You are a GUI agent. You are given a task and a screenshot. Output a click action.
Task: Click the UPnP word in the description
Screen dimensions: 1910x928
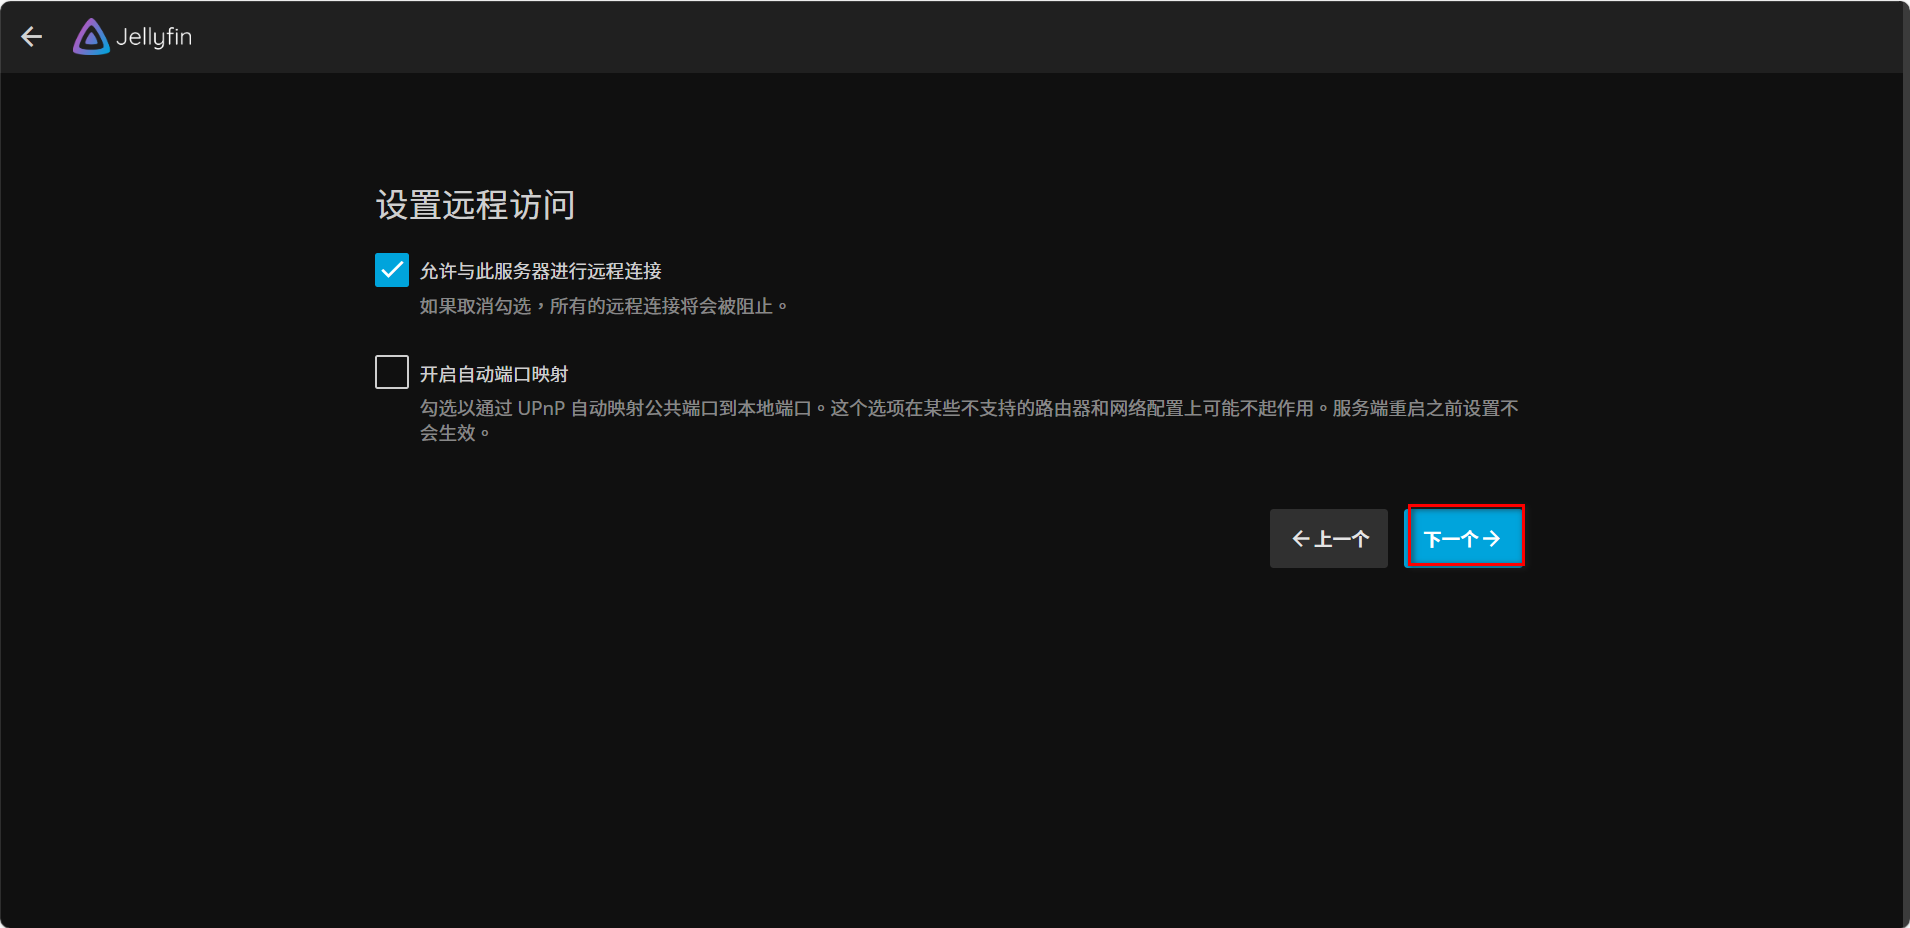pos(541,408)
